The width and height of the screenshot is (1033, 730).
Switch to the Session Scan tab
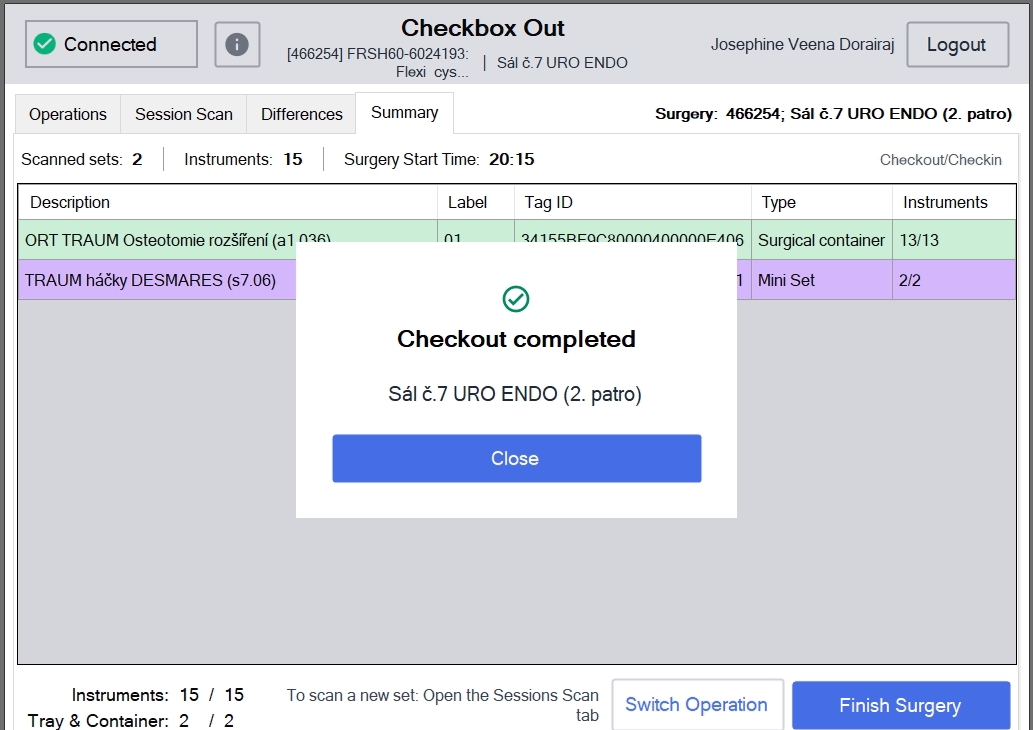tap(184, 114)
